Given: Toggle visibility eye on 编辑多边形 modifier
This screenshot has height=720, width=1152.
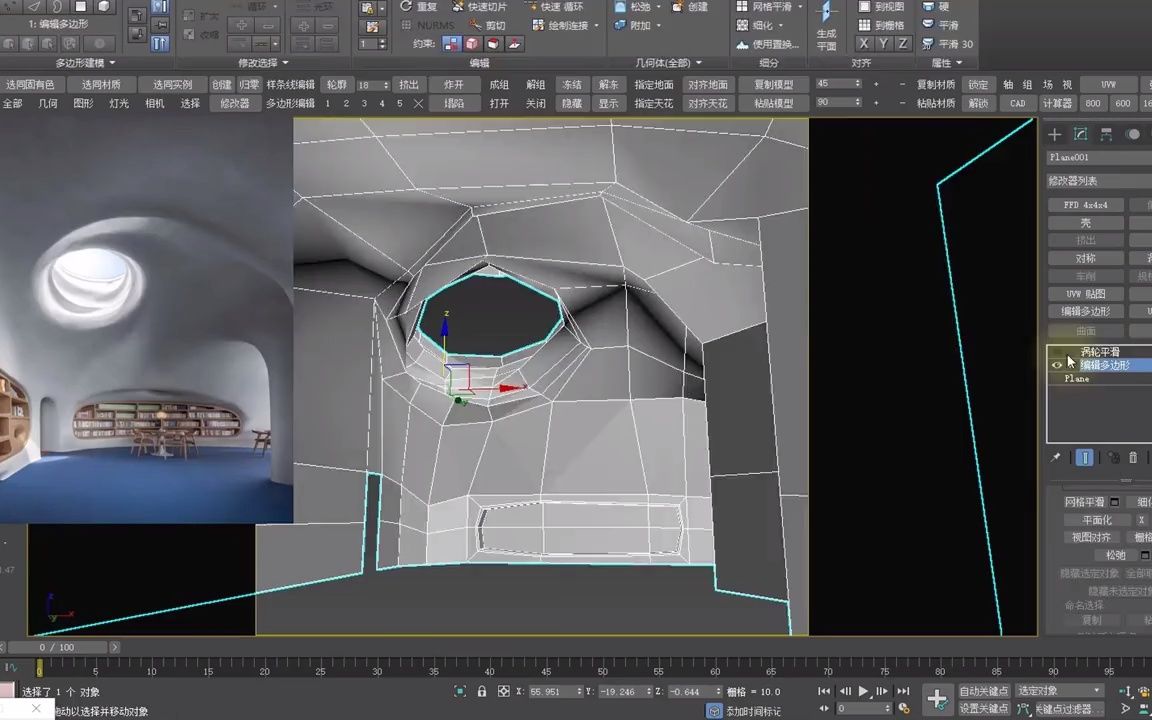Looking at the screenshot, I should pyautogui.click(x=1057, y=365).
